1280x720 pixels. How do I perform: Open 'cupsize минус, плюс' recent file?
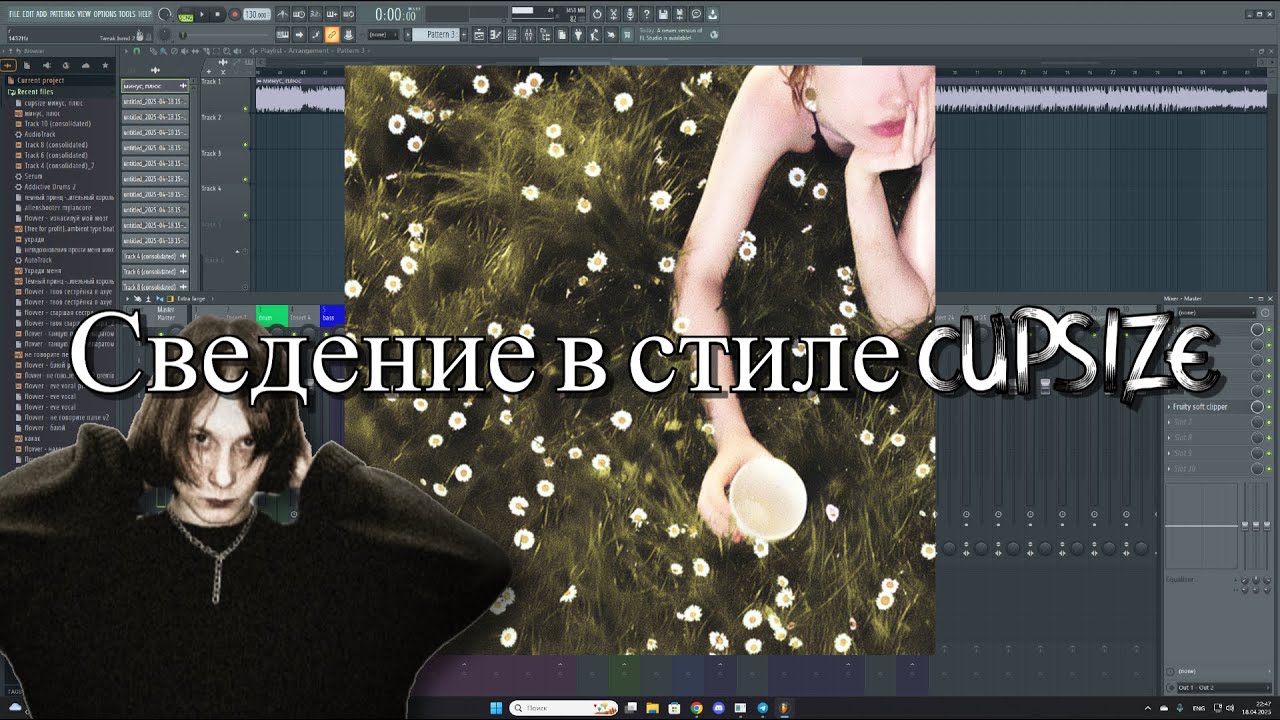tap(54, 103)
